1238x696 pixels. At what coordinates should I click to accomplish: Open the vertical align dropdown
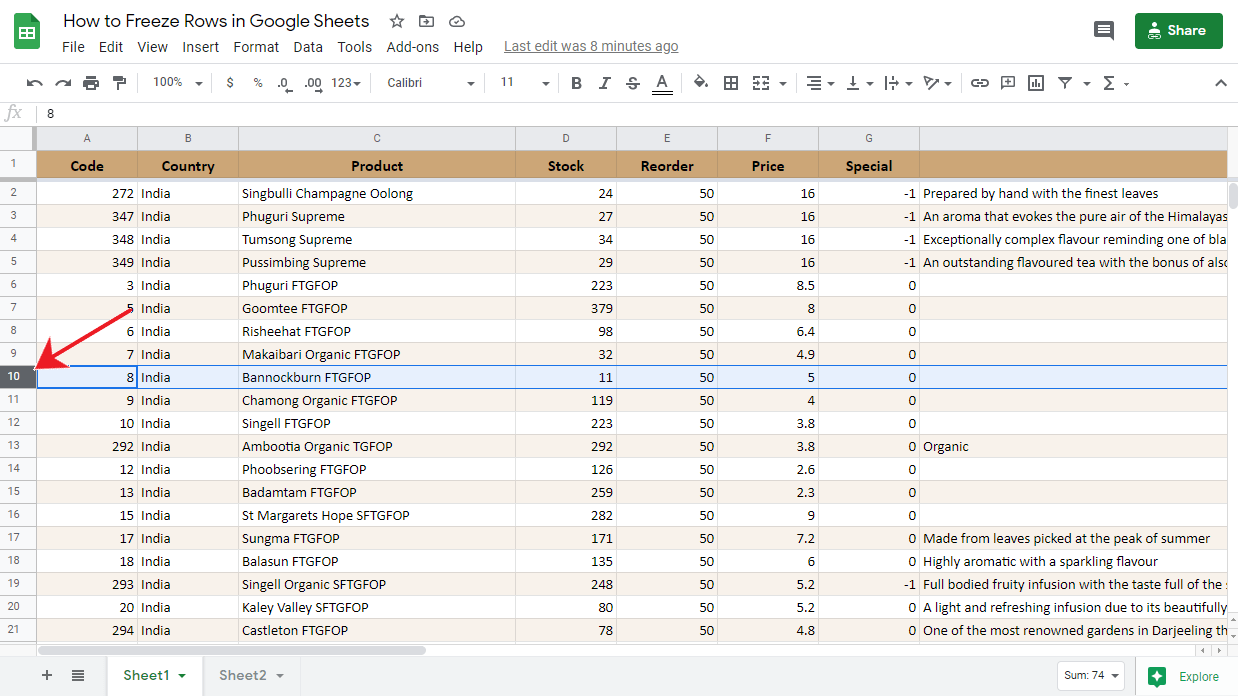(860, 83)
